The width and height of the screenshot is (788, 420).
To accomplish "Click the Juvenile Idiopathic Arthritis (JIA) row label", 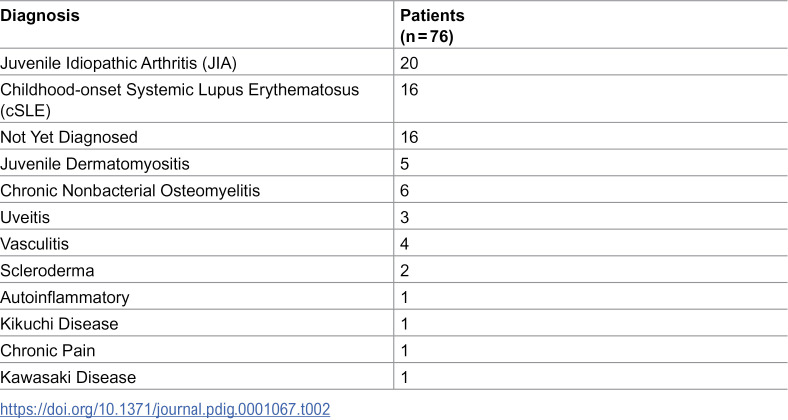I will point(118,63).
